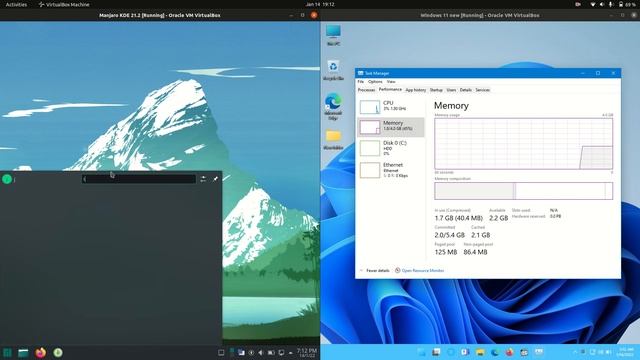Click the display/screen icon in Manjaro tray
This screenshot has height=360, width=640.
(x=281, y=352)
